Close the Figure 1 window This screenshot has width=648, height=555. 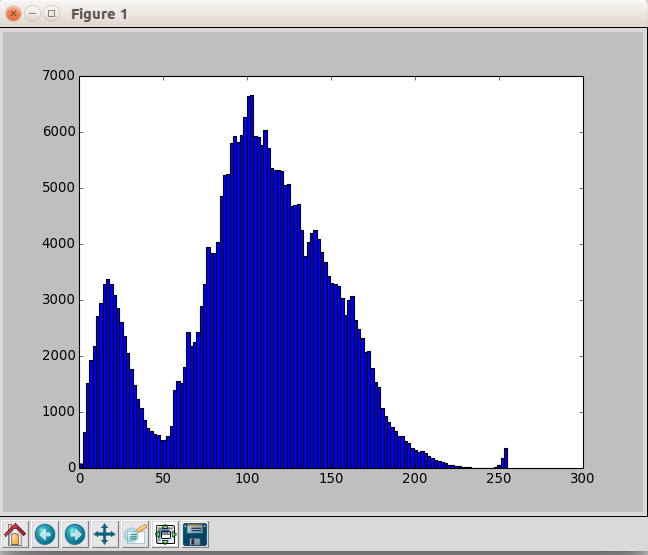tap(13, 14)
